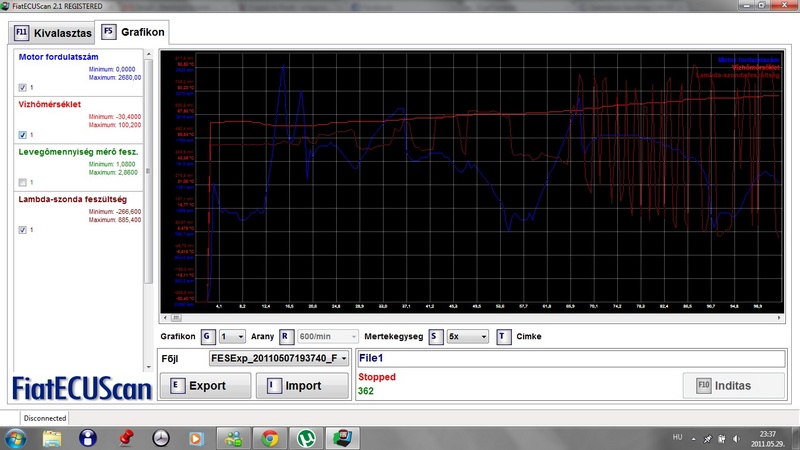Toggle Vízhőmérséklet checkbox
Image resolution: width=800 pixels, height=450 pixels.
[x=22, y=135]
